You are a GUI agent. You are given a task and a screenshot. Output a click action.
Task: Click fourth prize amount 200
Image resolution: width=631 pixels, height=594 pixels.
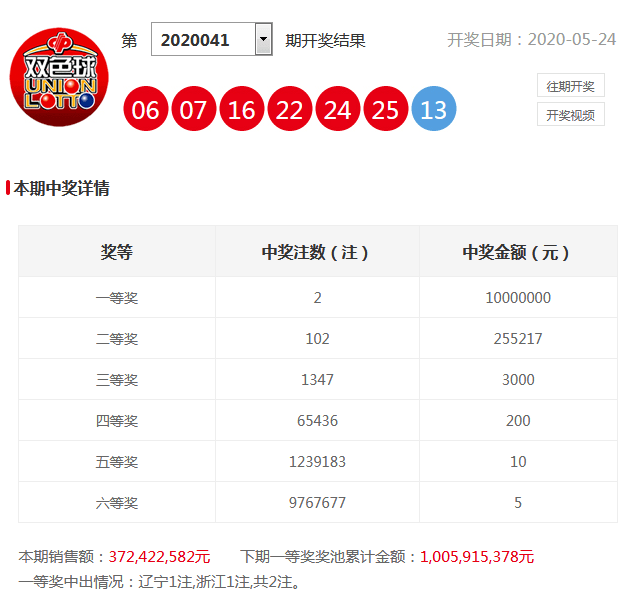click(x=518, y=421)
